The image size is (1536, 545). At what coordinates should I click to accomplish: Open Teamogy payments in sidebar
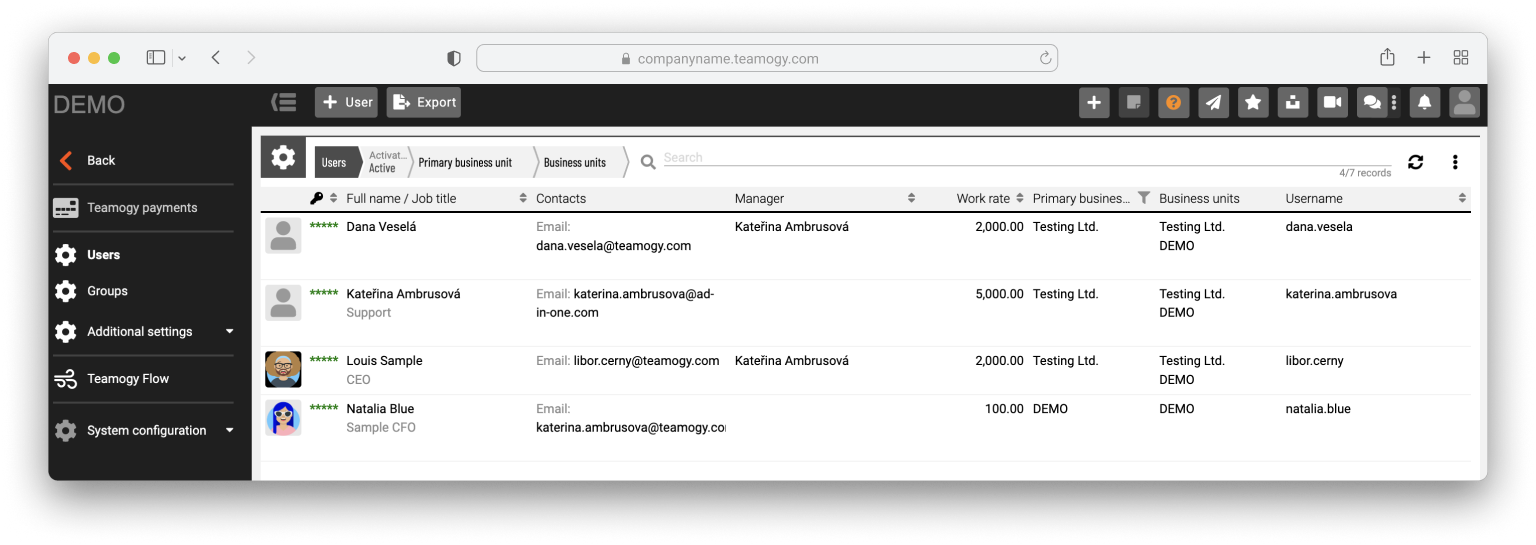coord(141,208)
